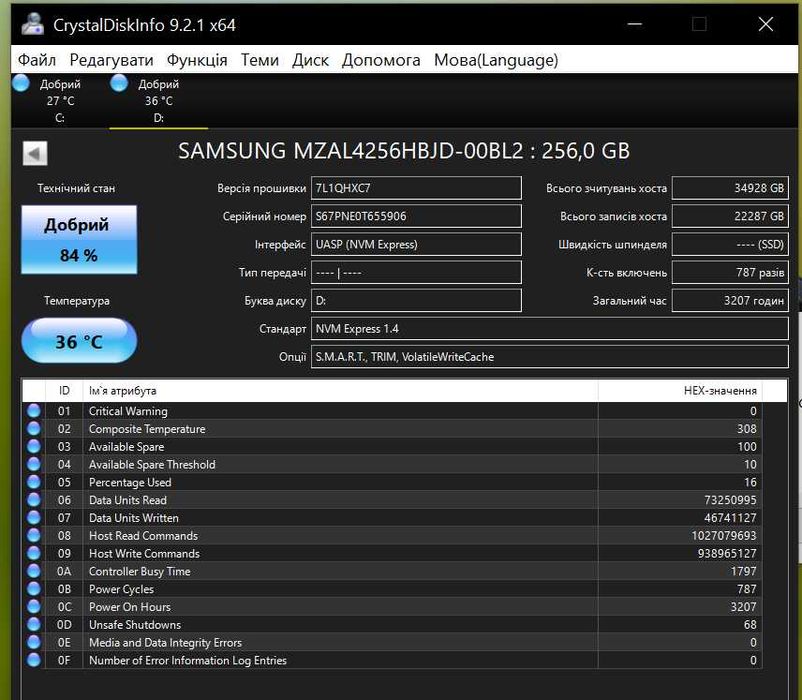Open the Мова(Language) menu

coord(496,60)
